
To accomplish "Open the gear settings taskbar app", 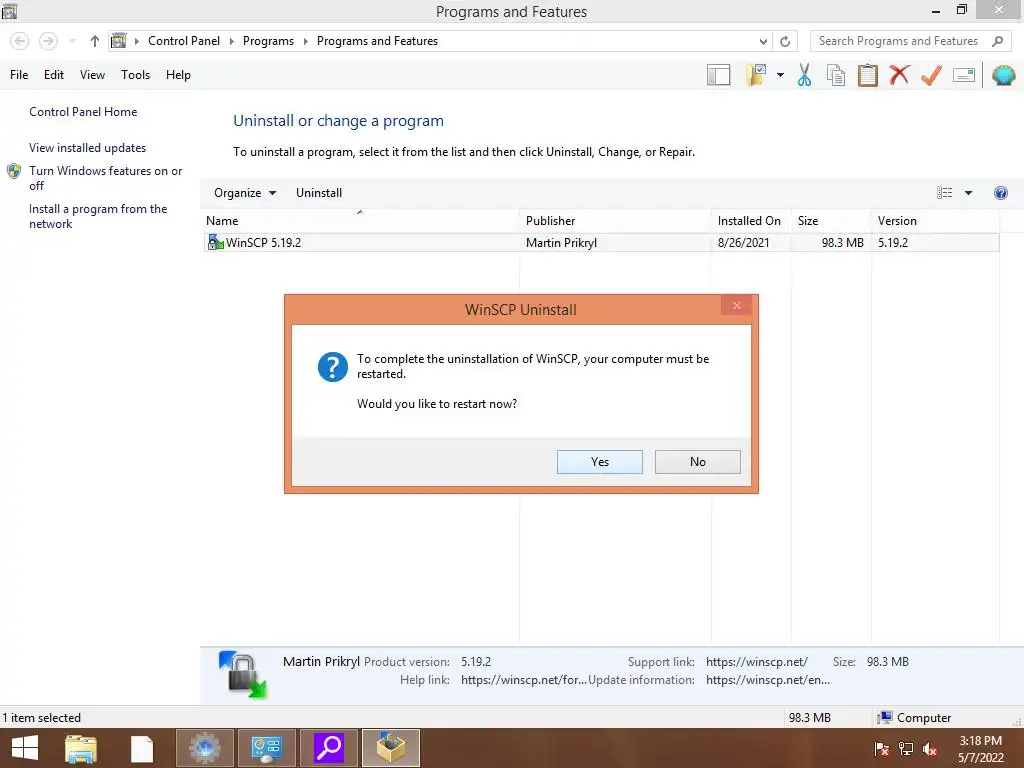I will [x=204, y=748].
